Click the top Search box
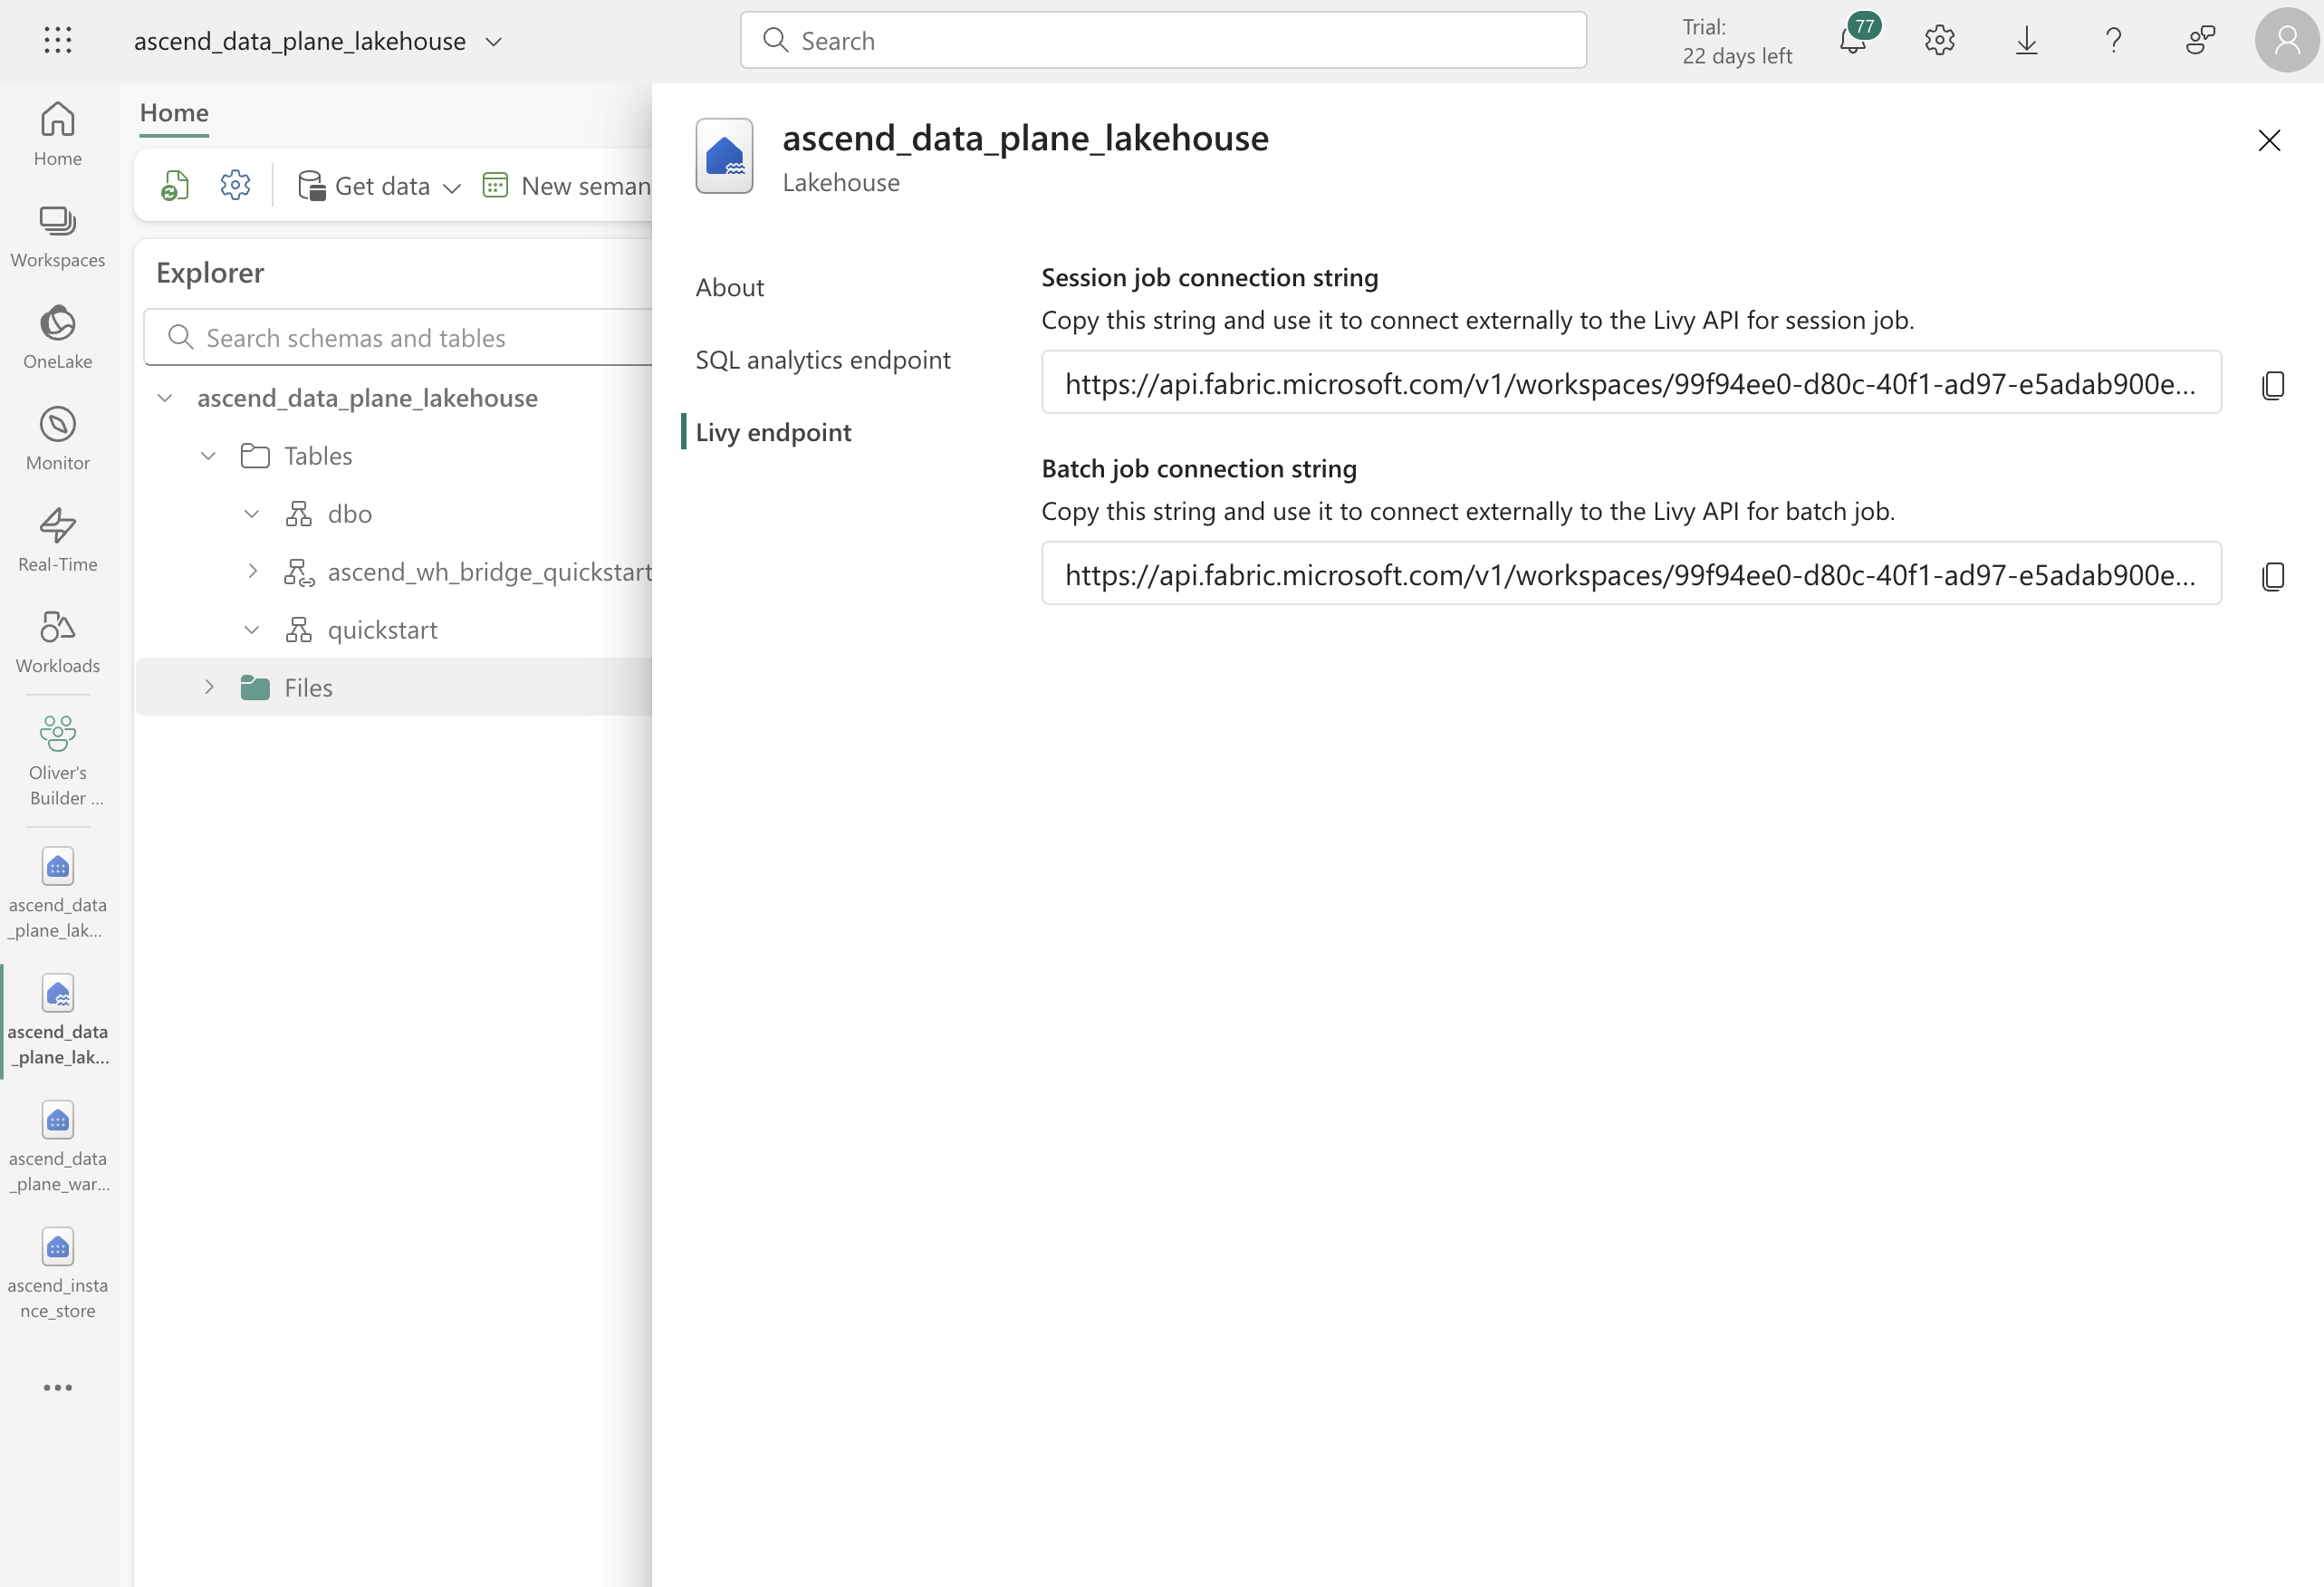This screenshot has width=2324, height=1587. coord(1163,40)
